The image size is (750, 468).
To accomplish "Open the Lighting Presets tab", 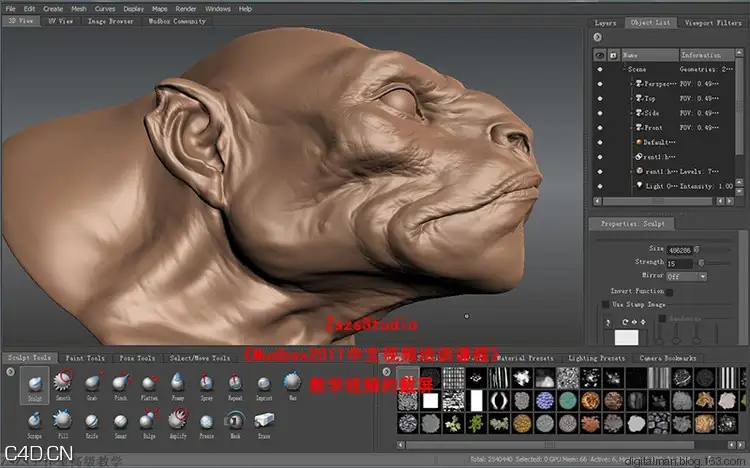I will (596, 358).
